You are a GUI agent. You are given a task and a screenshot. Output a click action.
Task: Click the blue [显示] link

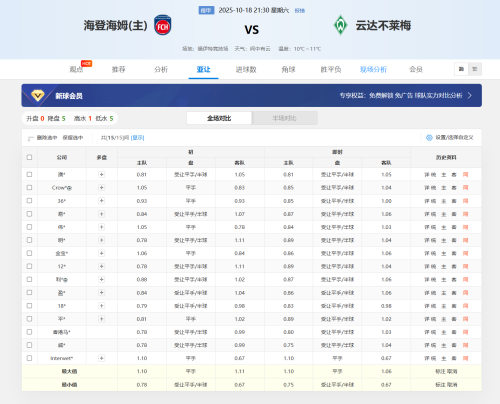137,138
